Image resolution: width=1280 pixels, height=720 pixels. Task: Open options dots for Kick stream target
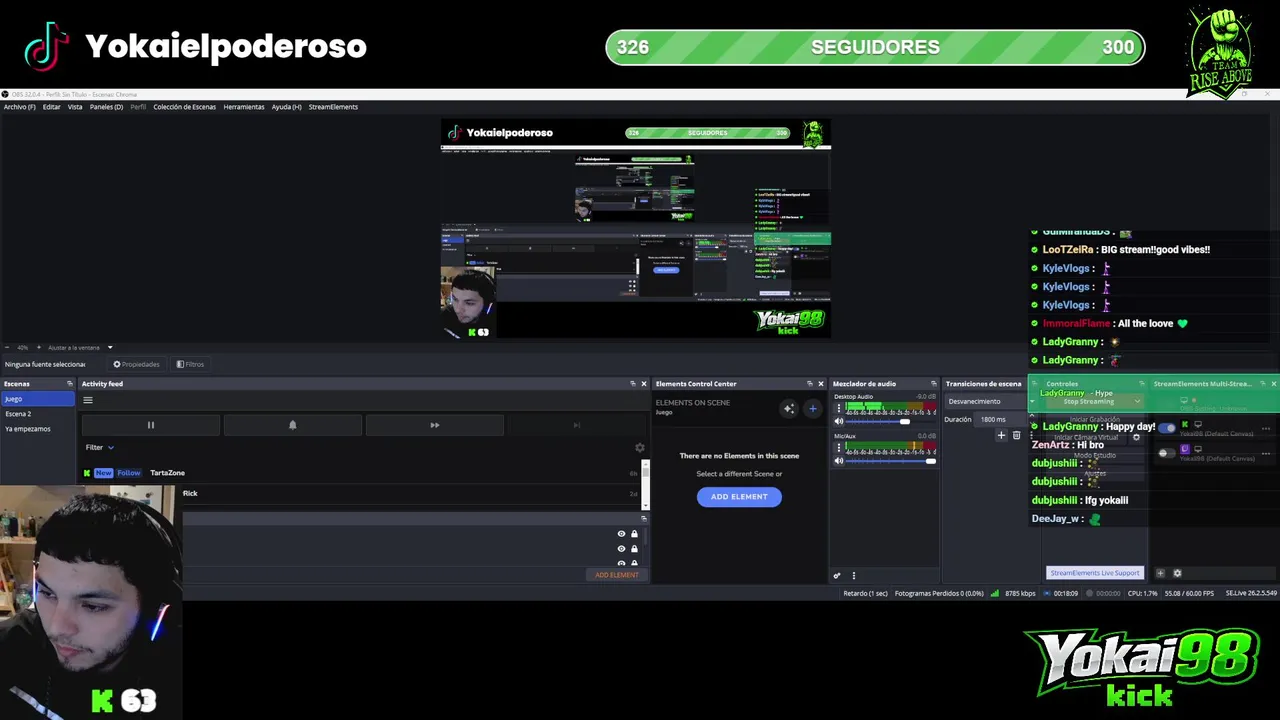tap(1266, 428)
